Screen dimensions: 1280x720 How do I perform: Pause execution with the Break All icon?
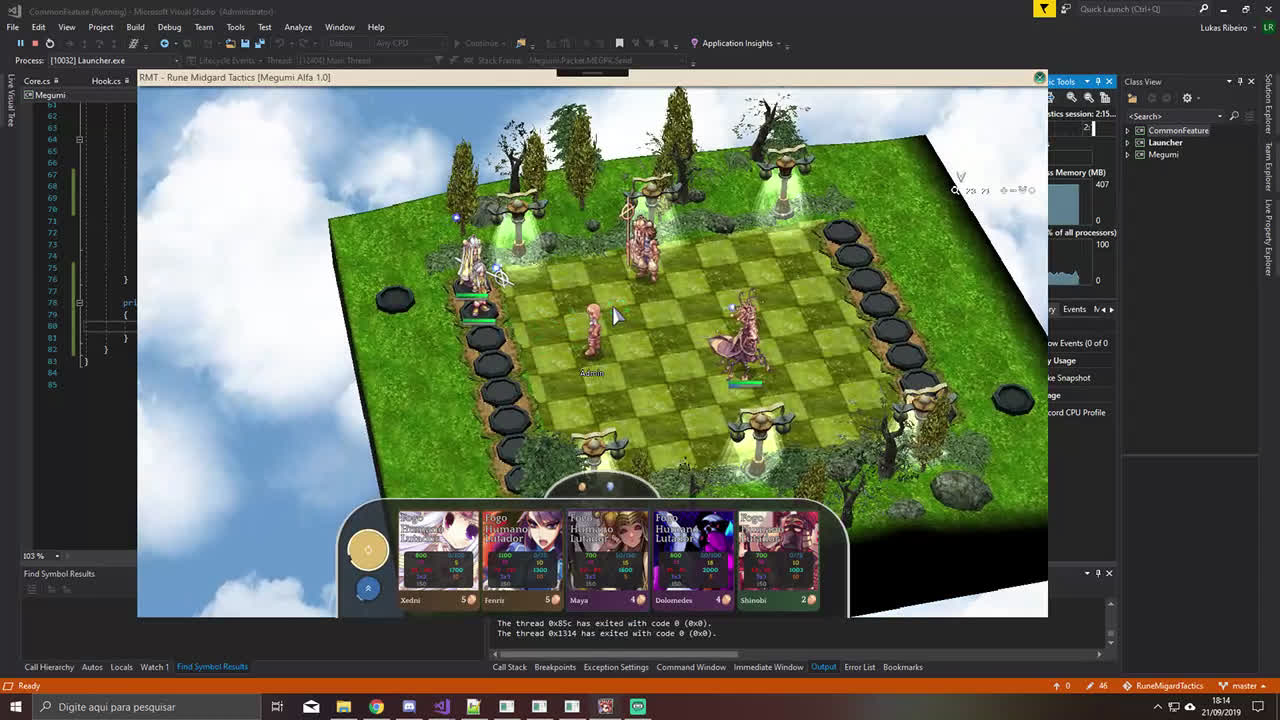tap(20, 43)
